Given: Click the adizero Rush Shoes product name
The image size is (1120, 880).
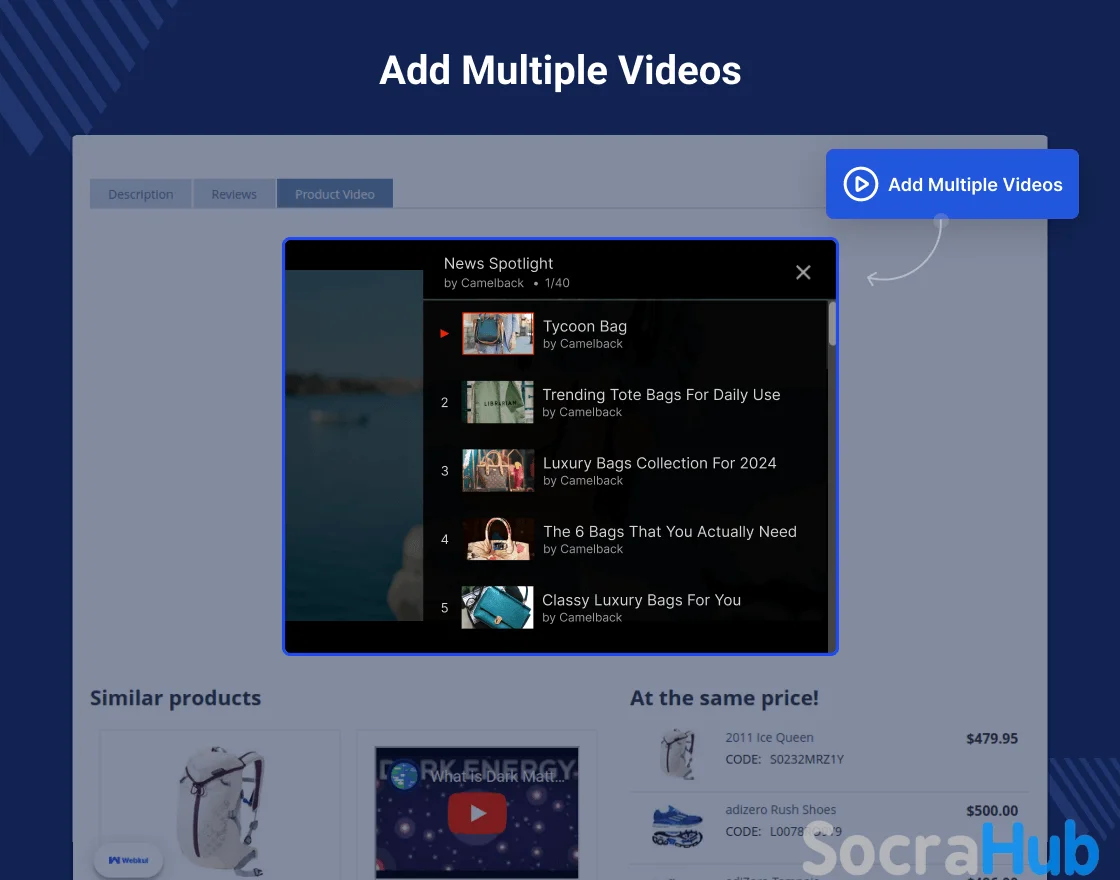Looking at the screenshot, I should [780, 810].
